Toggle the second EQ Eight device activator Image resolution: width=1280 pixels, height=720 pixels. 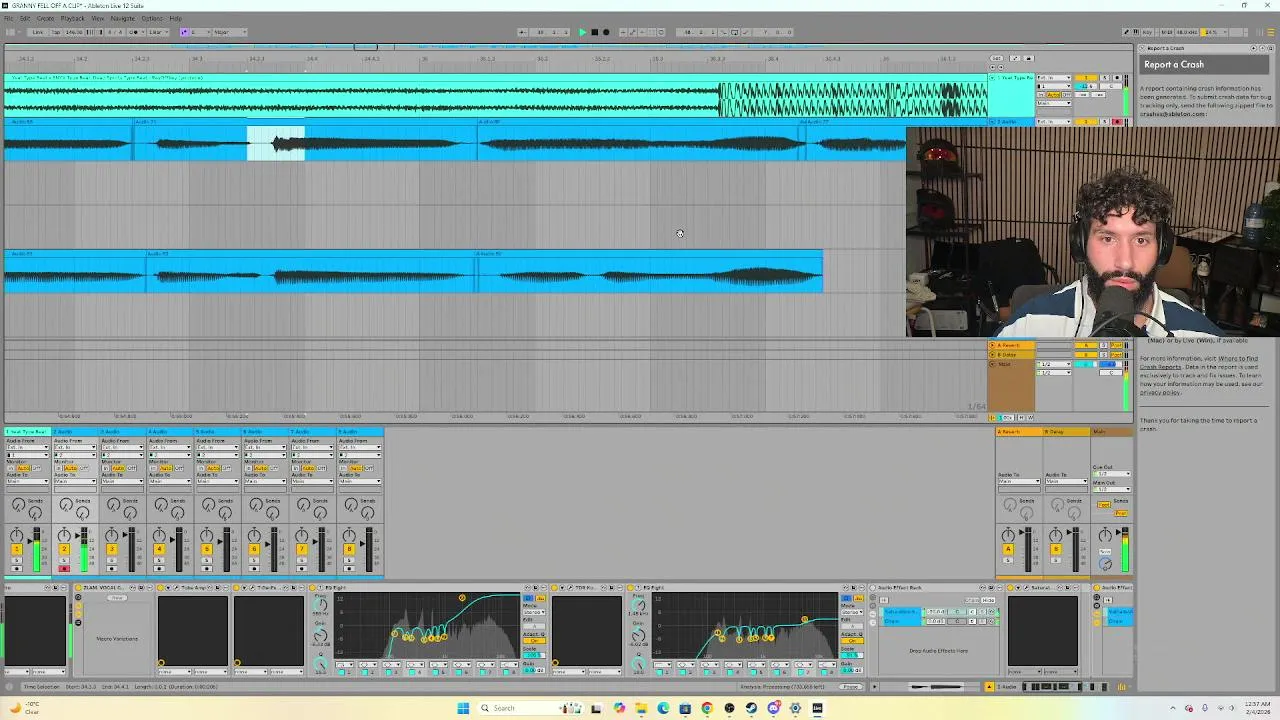pyautogui.click(x=630, y=587)
